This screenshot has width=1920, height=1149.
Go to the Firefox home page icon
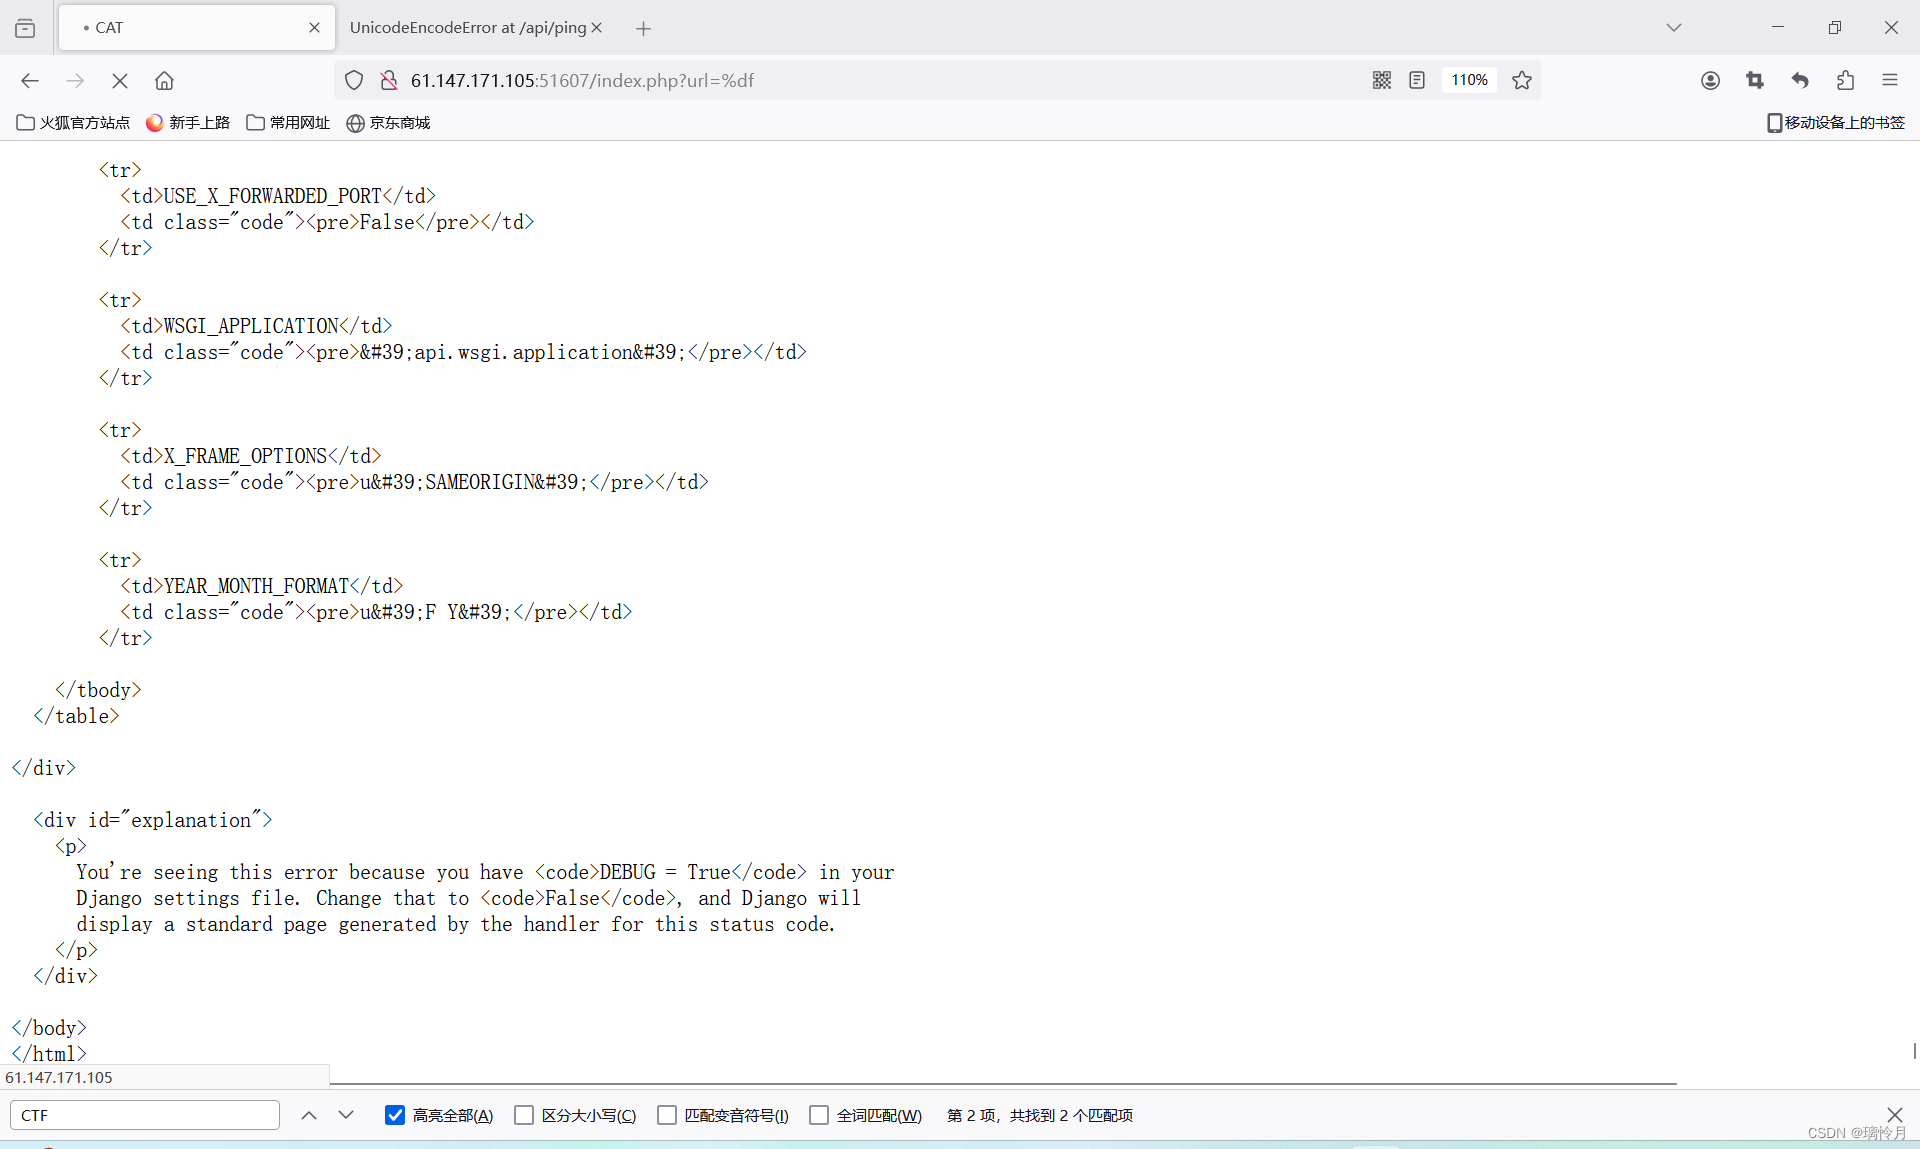point(164,80)
